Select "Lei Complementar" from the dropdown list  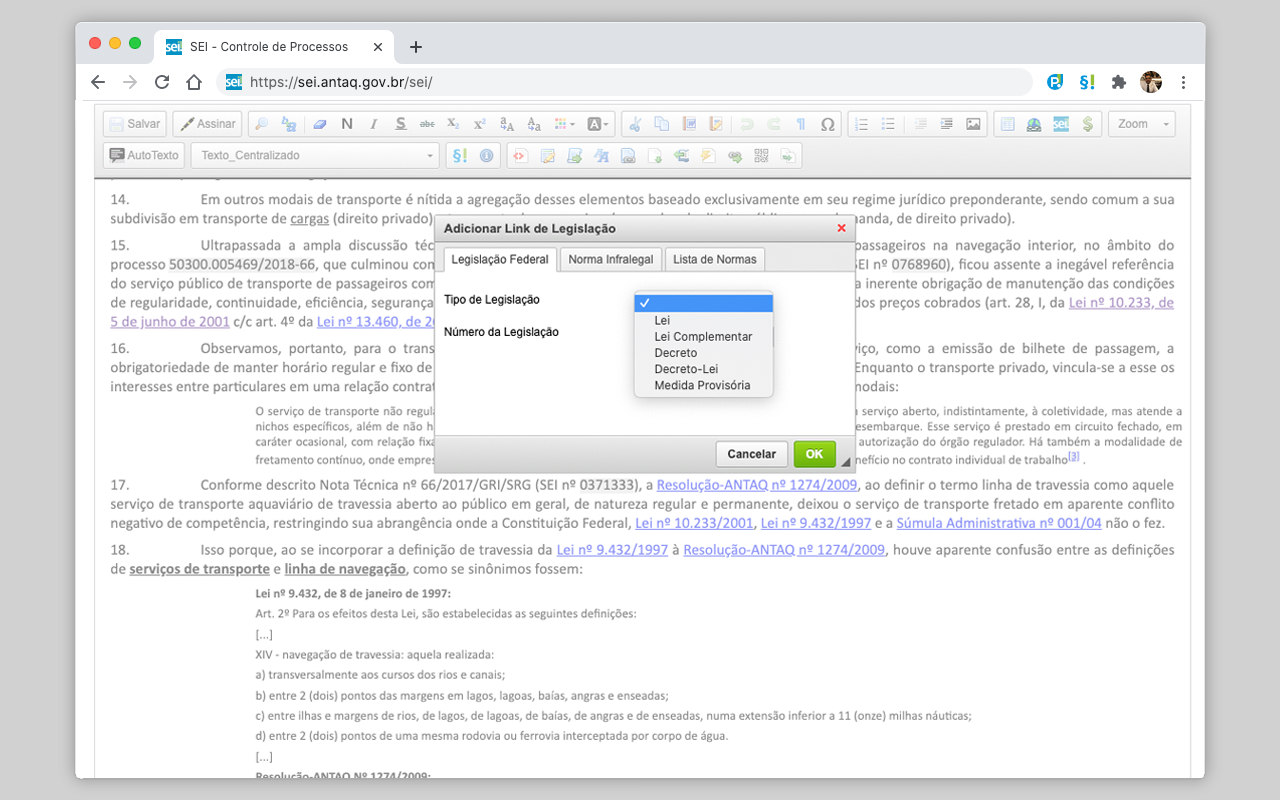click(x=703, y=337)
